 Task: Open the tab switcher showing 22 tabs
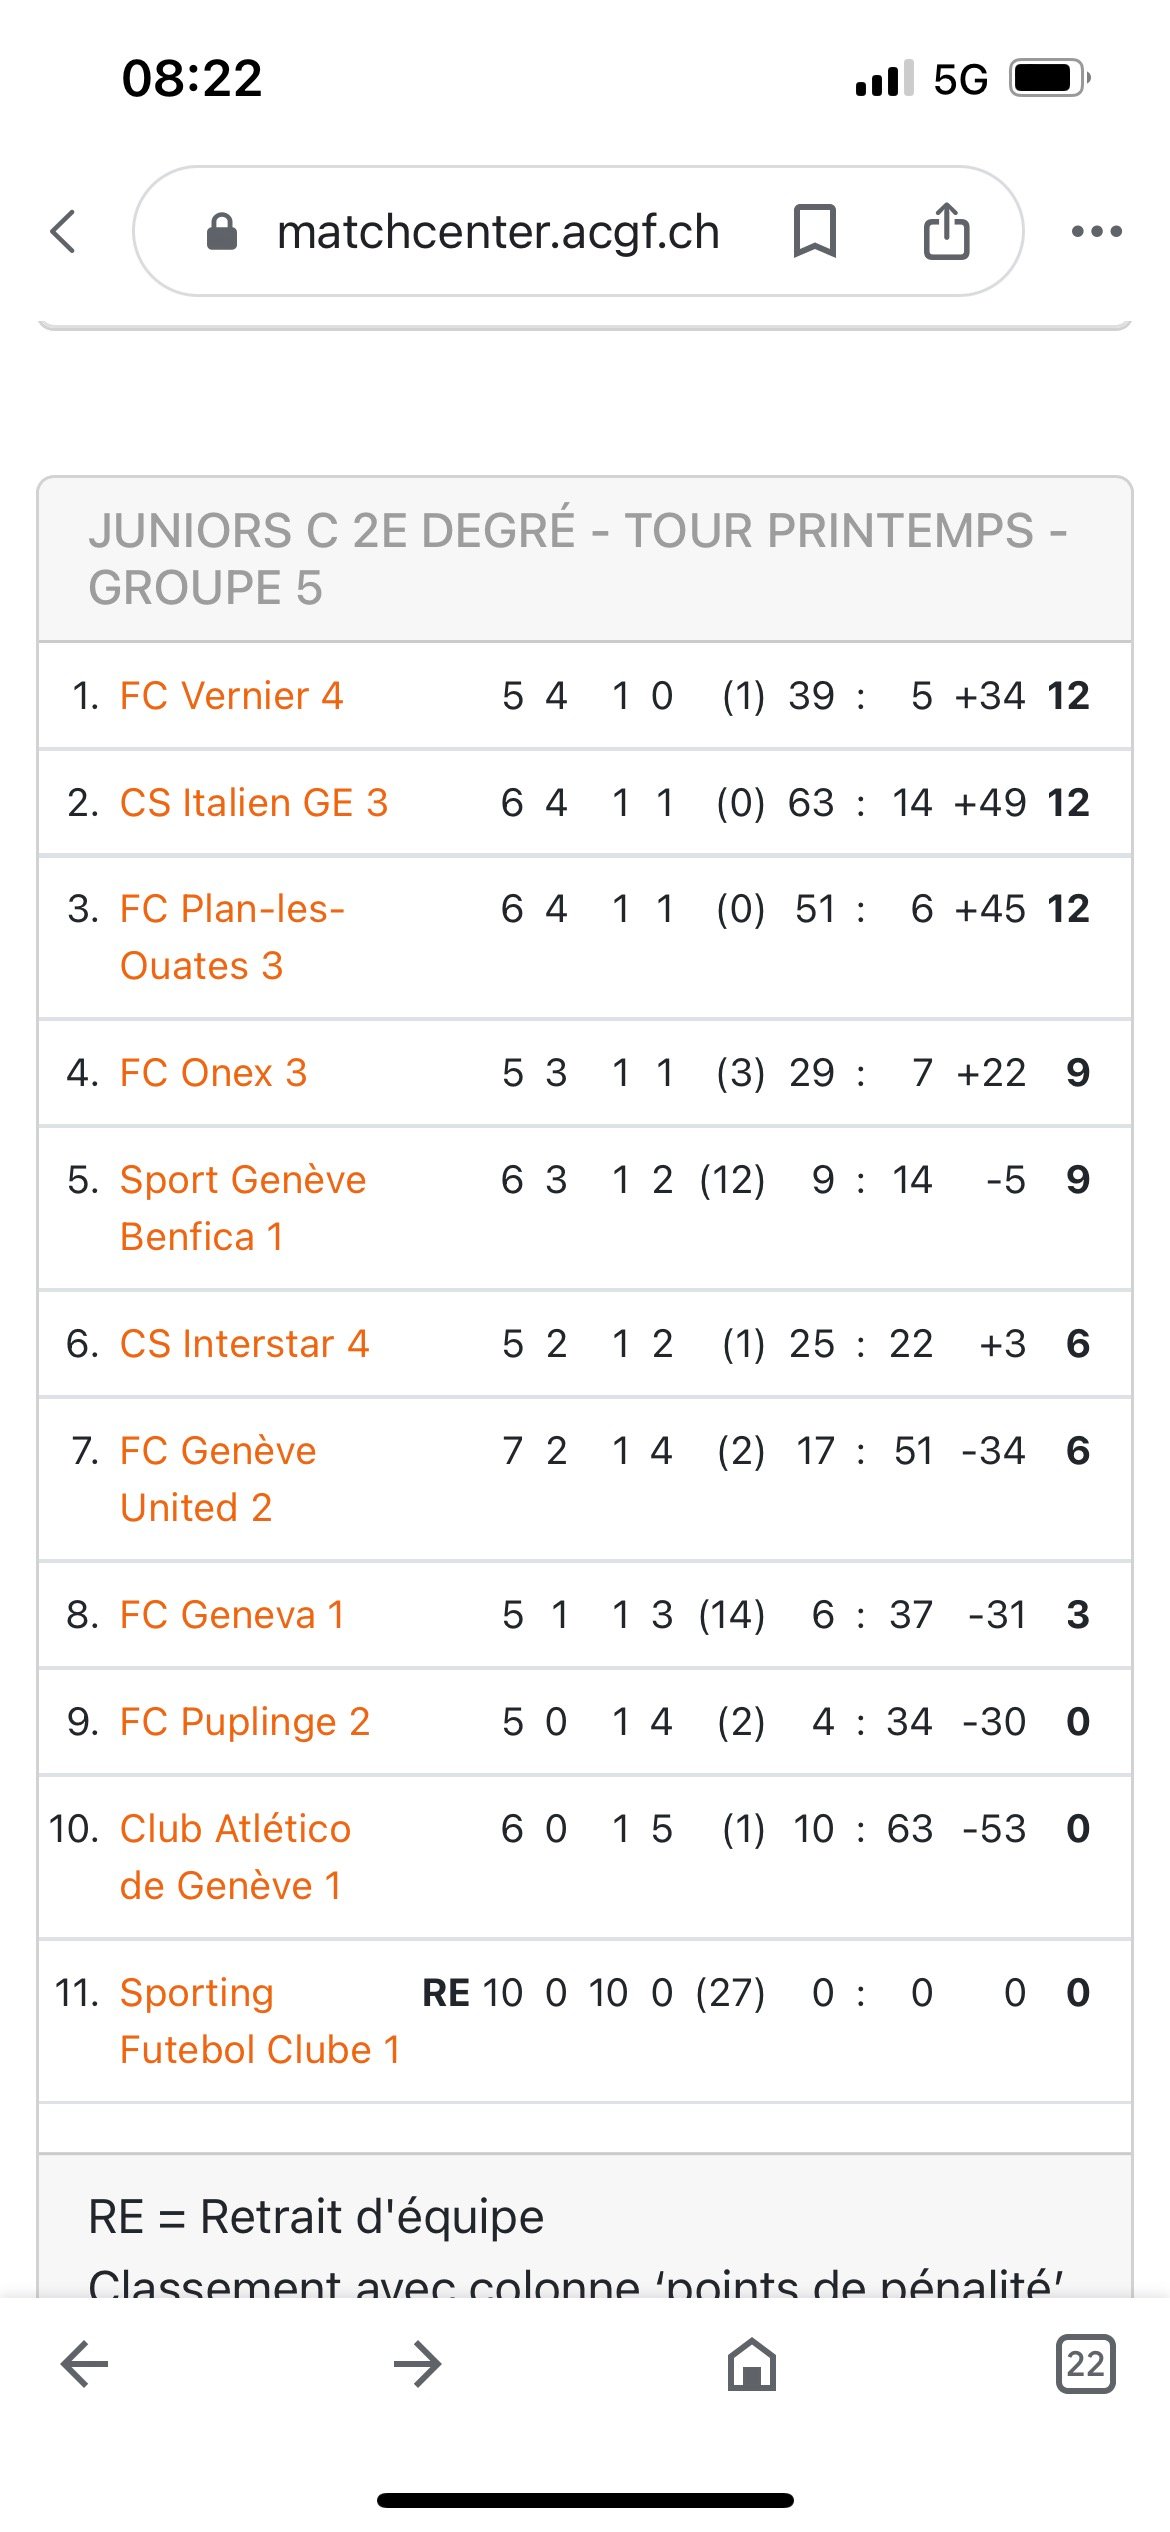(1086, 2364)
